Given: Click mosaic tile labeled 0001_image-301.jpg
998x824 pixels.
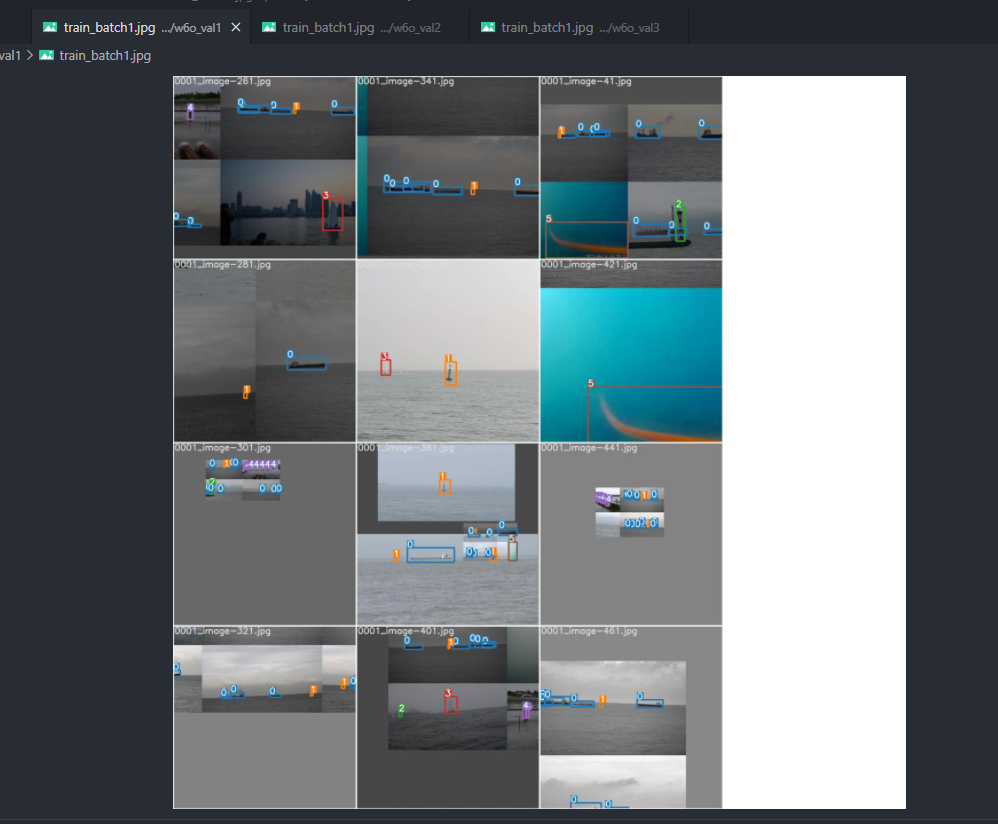Looking at the screenshot, I should 264,534.
